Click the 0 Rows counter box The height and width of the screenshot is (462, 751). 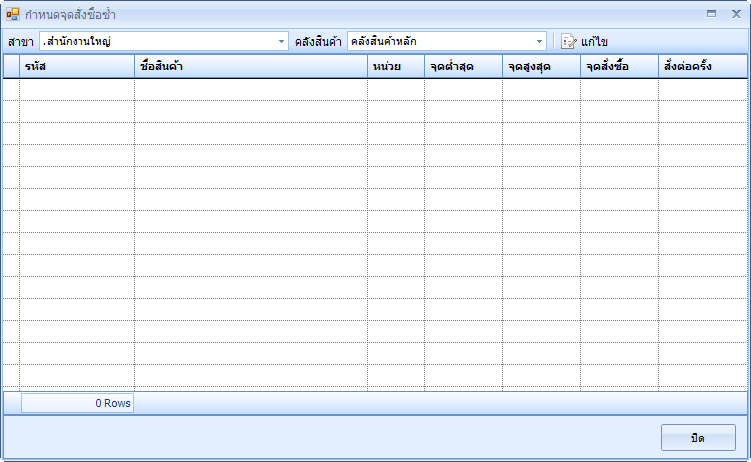[x=77, y=403]
